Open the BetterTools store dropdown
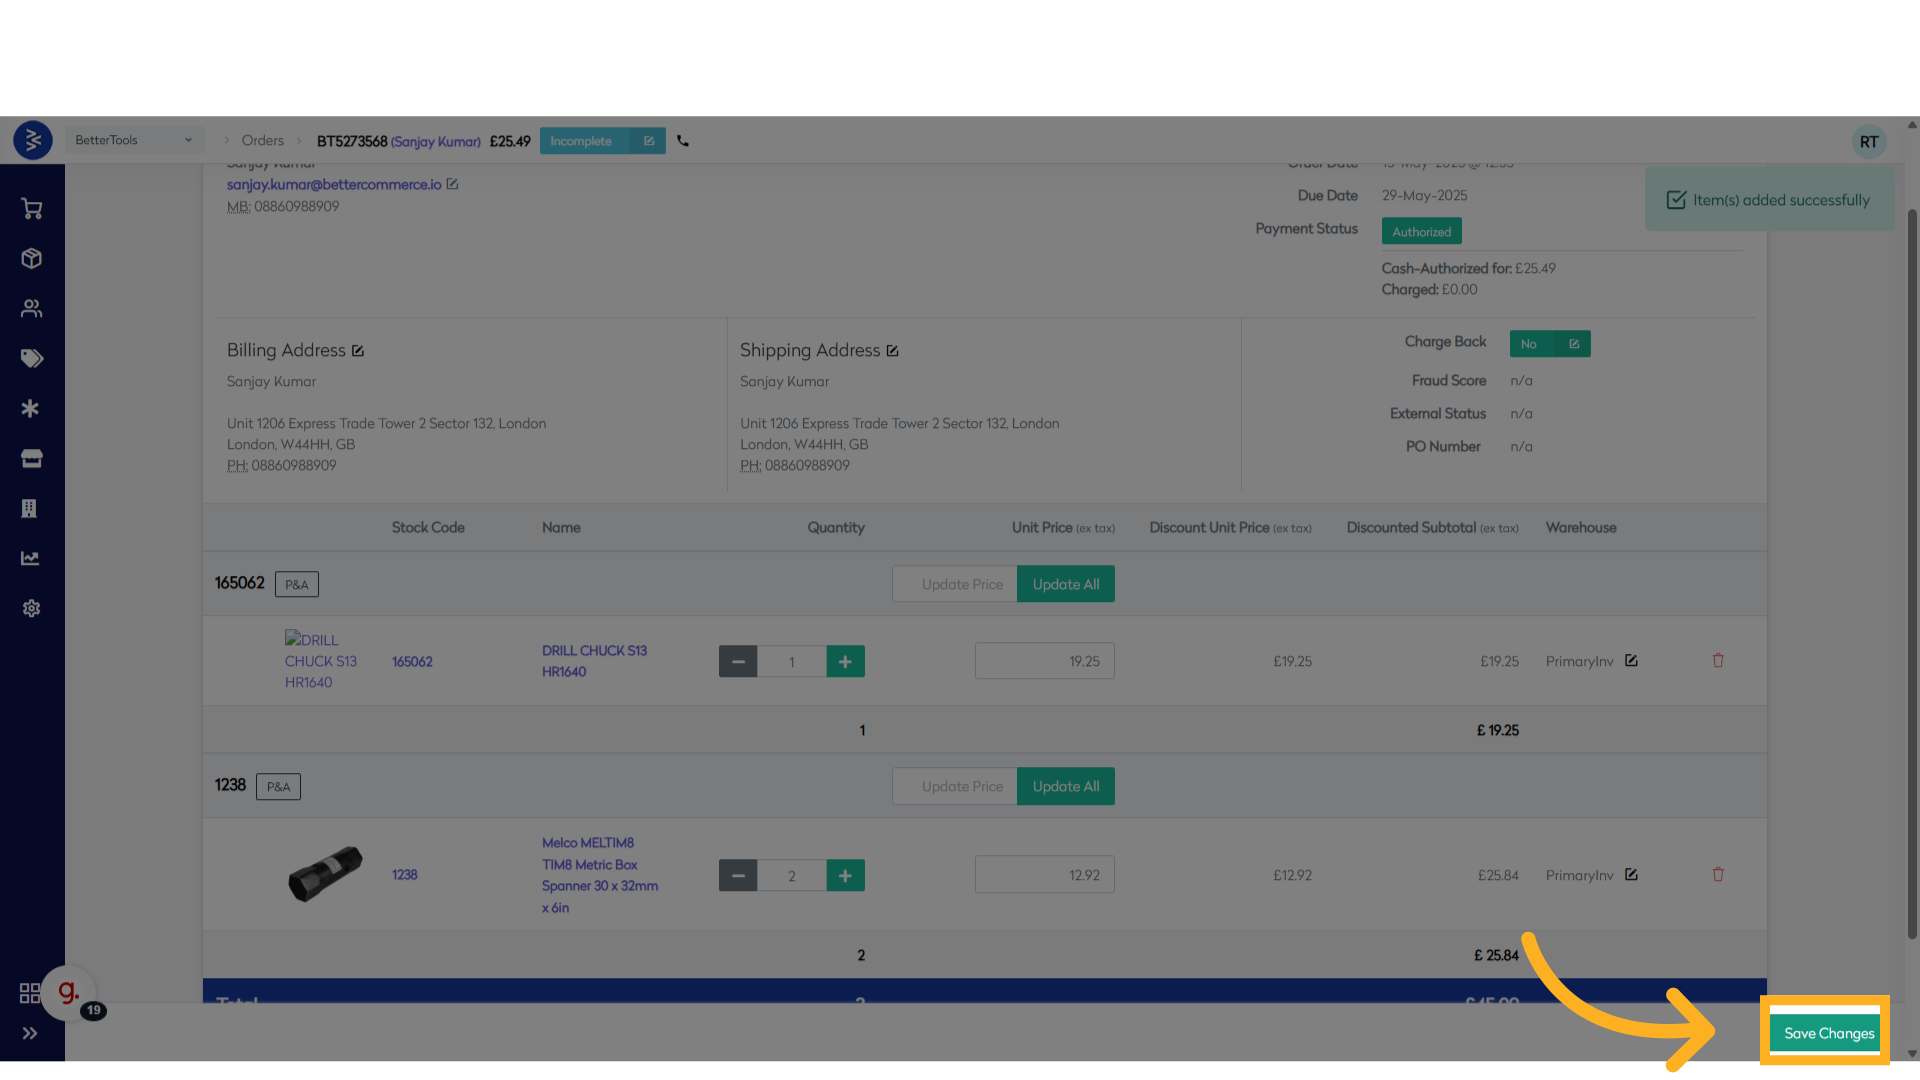The height and width of the screenshot is (1080, 1920). click(x=133, y=141)
